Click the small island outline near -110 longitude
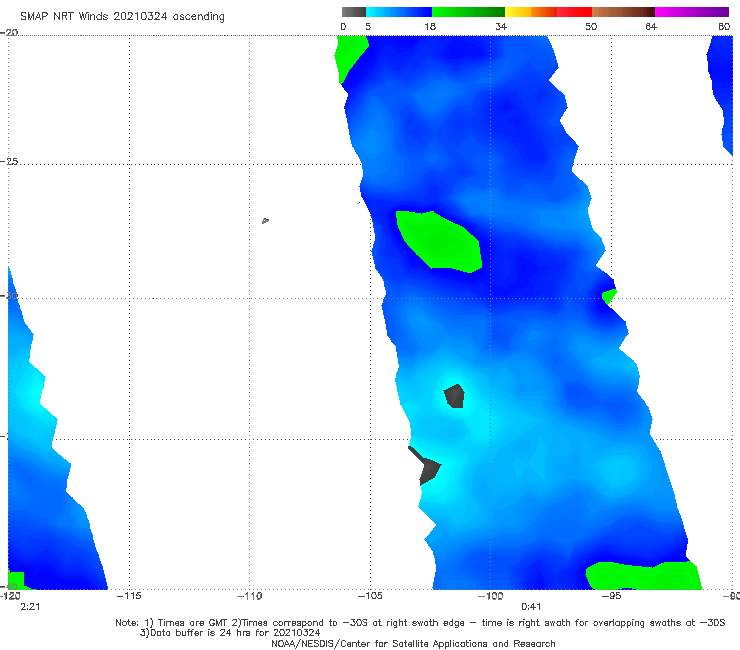The width and height of the screenshot is (740, 650). pos(265,220)
